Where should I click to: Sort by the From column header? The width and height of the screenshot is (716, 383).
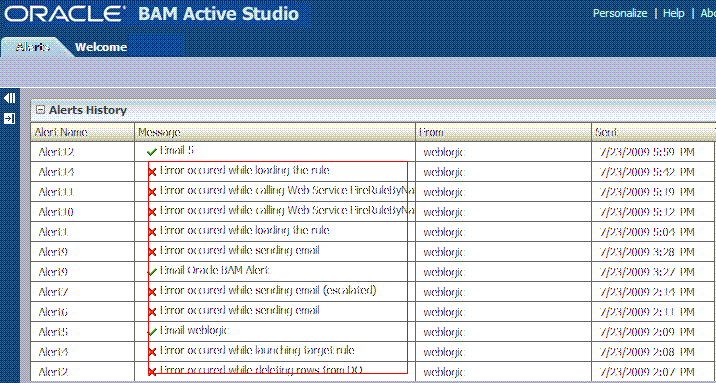click(504, 132)
